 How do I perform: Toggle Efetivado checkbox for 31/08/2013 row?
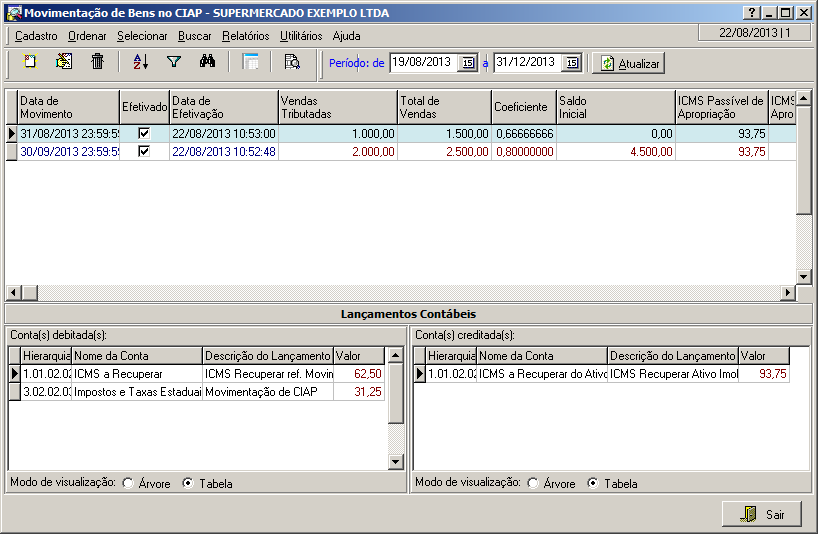144,133
